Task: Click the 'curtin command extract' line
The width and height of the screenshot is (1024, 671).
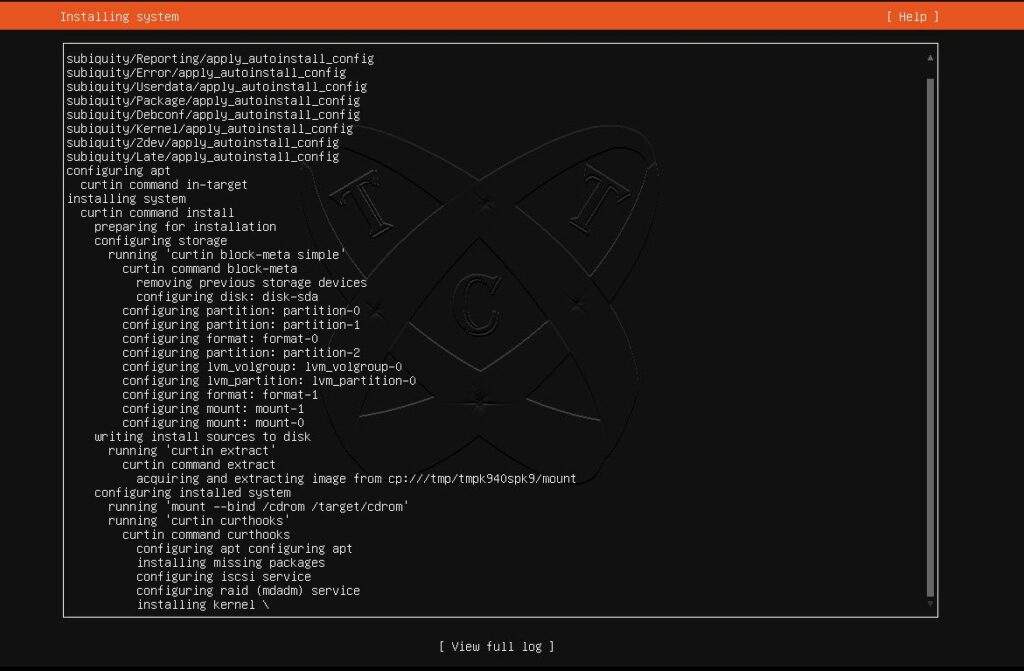Action: [x=199, y=465]
